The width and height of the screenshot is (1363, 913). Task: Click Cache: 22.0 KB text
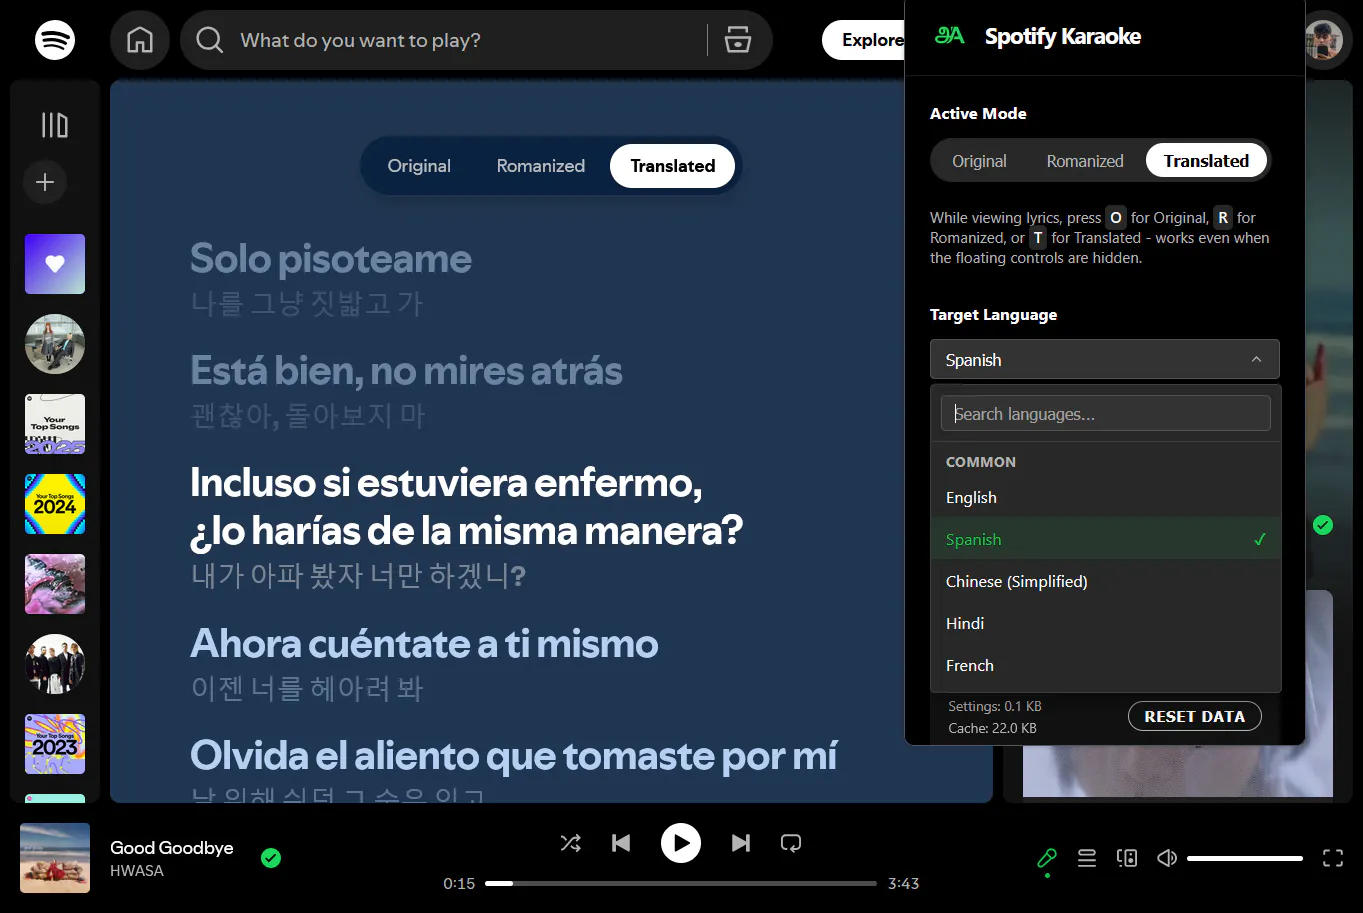(992, 728)
